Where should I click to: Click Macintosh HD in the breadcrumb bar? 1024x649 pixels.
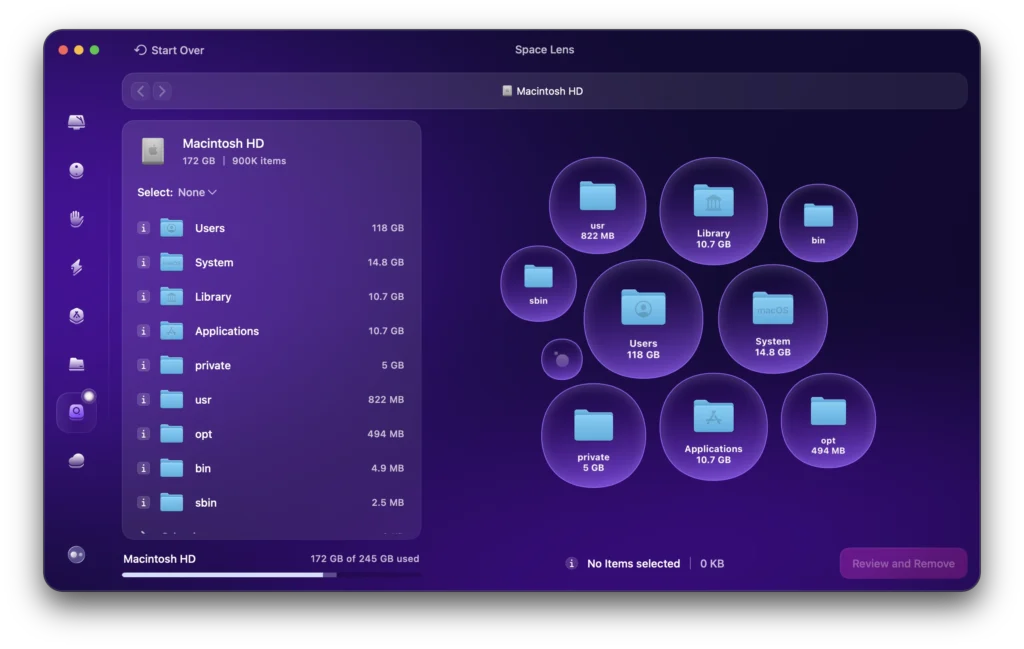(x=544, y=90)
